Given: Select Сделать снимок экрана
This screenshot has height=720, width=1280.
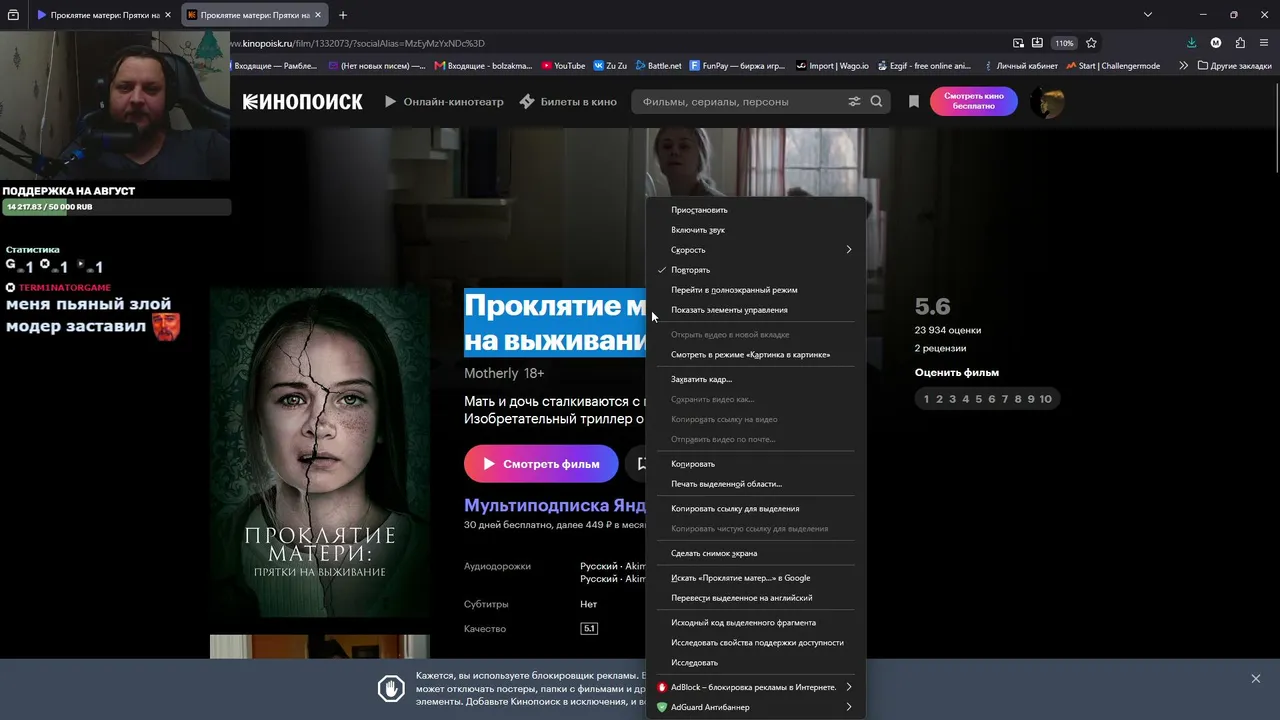Looking at the screenshot, I should pyautogui.click(x=755, y=553).
